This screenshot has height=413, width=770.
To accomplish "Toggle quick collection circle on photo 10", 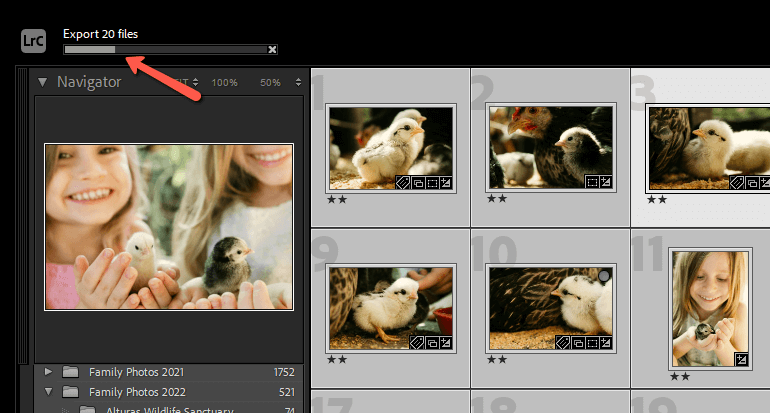I will [x=604, y=275].
